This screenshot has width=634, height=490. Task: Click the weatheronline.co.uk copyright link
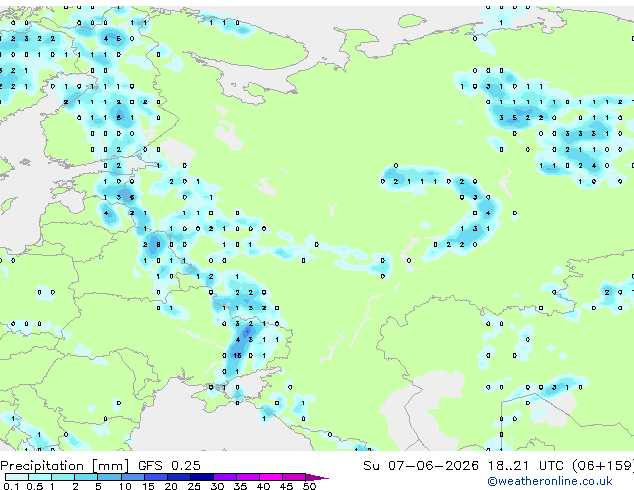(x=550, y=481)
